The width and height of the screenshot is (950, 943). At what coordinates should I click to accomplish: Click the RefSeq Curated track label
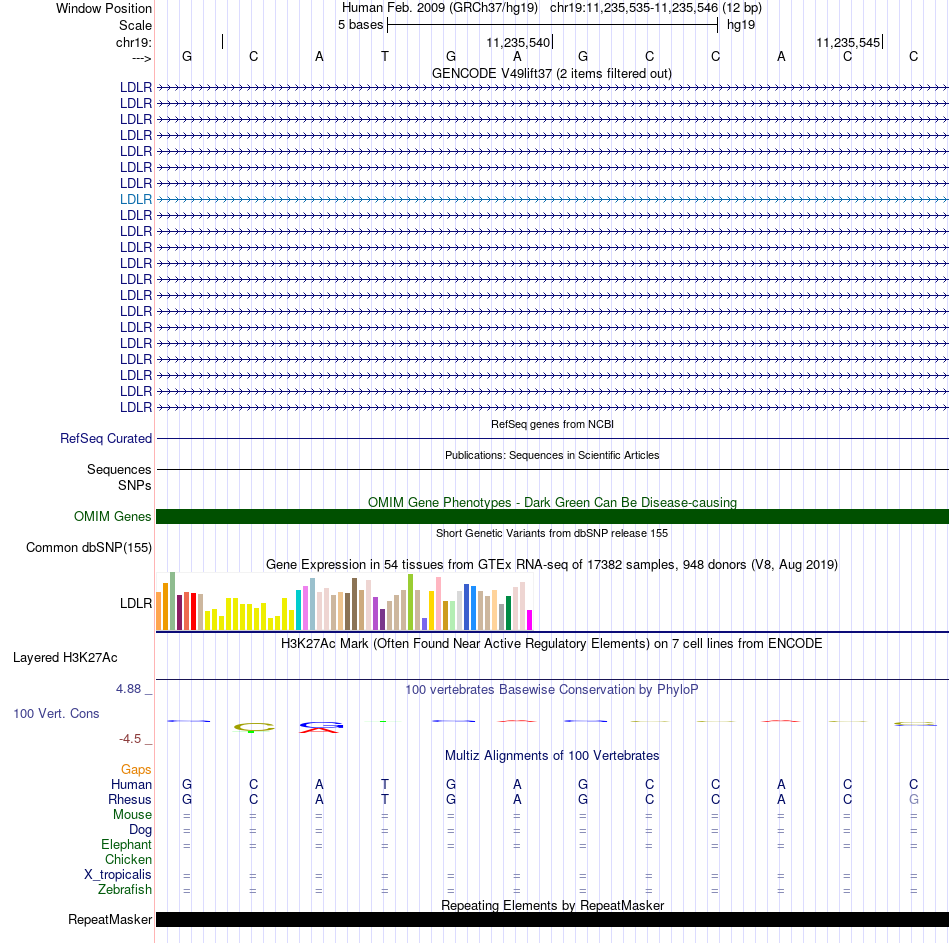[x=106, y=438]
